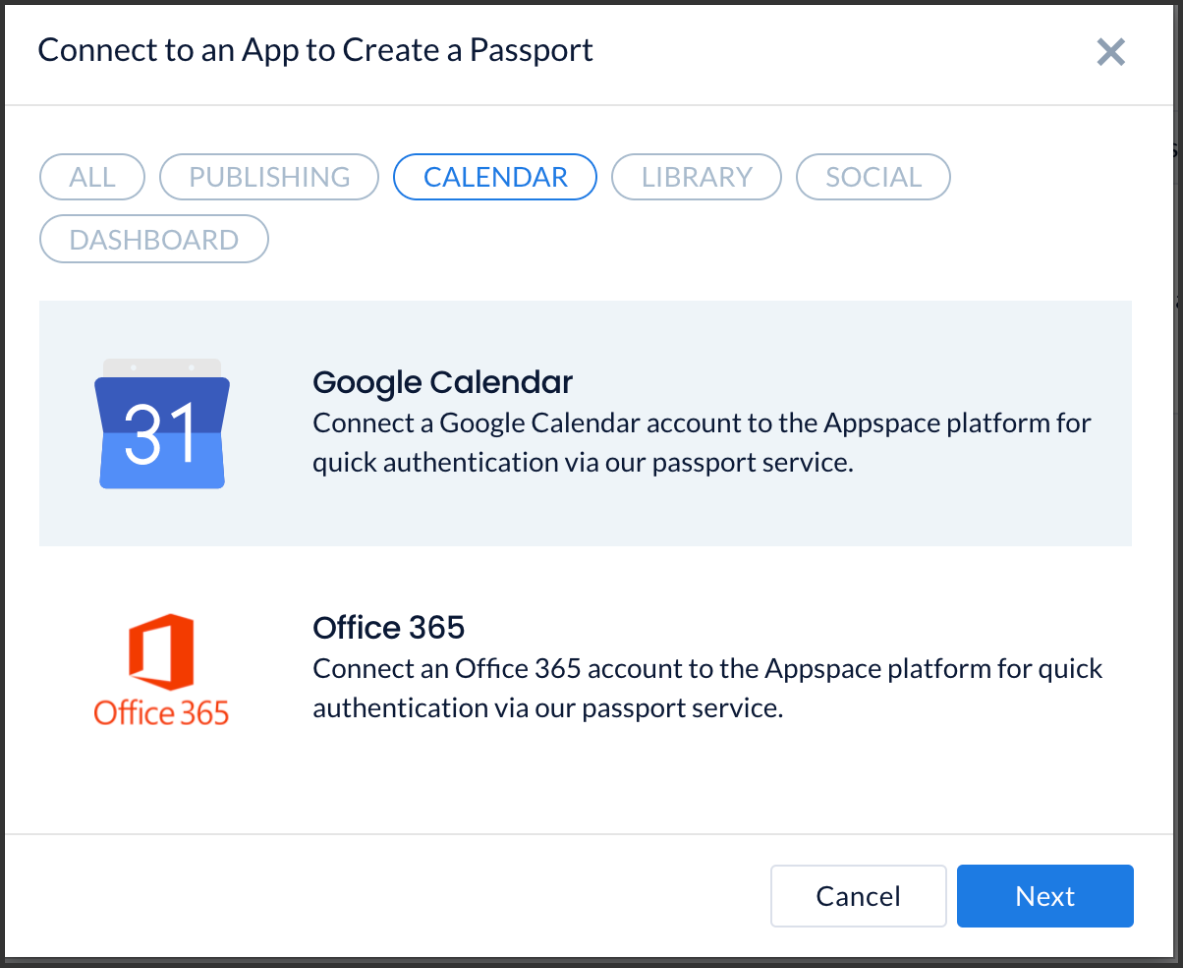The height and width of the screenshot is (968, 1183).
Task: Click the dialog title Connect to an App
Action: [x=315, y=51]
